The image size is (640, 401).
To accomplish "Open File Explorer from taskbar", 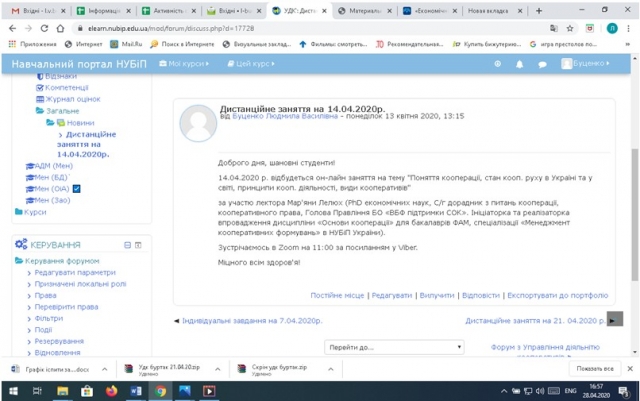I will pos(62,391).
